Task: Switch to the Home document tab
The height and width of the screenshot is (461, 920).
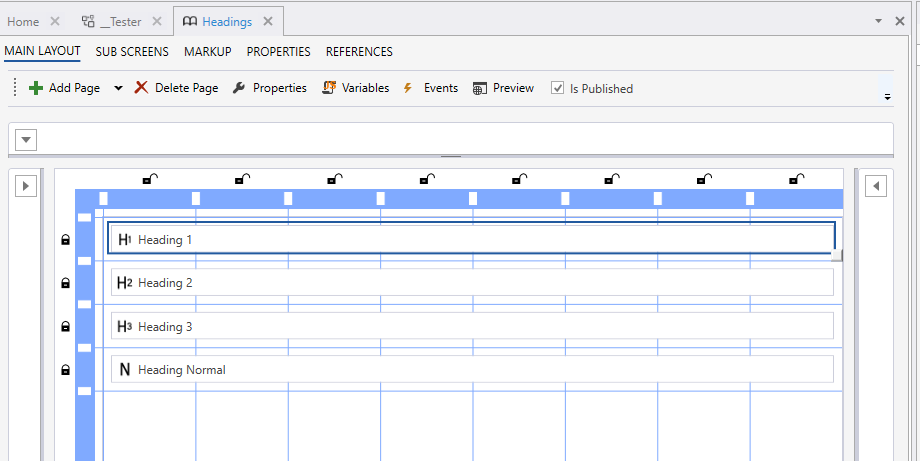Action: [x=23, y=22]
